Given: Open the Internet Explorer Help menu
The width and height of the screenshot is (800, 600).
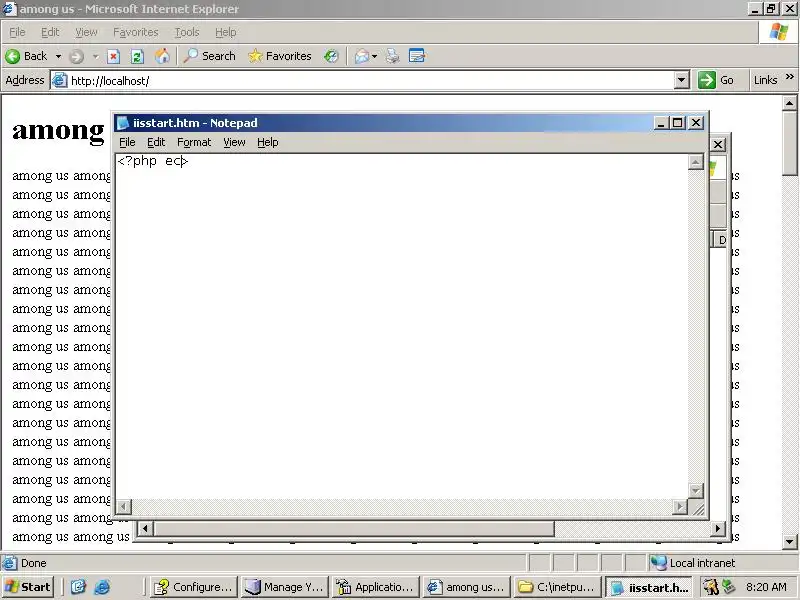Looking at the screenshot, I should click(x=226, y=32).
